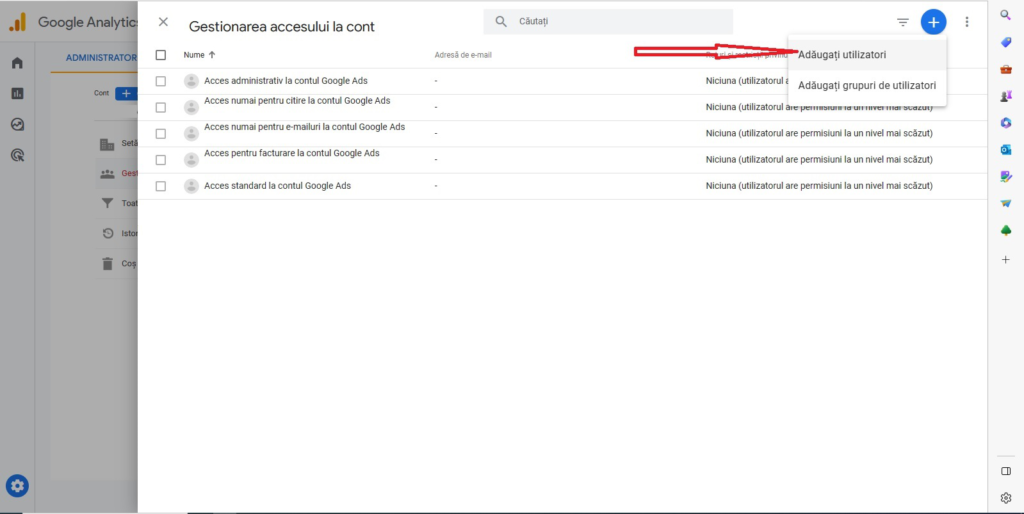Open the red toolbox sidebar icon

[x=1006, y=69]
